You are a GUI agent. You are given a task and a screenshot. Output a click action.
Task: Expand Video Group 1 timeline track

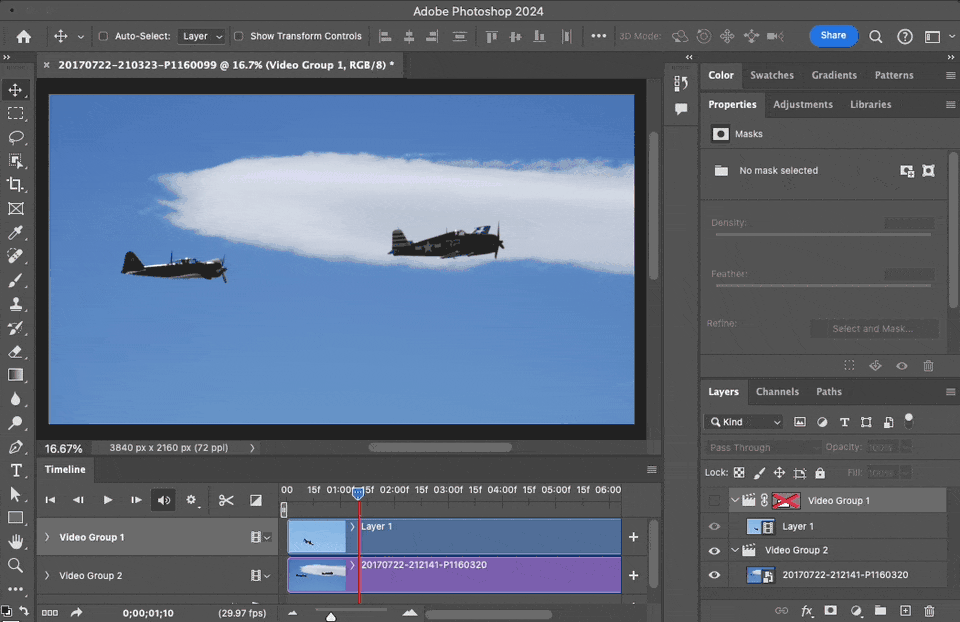point(47,537)
